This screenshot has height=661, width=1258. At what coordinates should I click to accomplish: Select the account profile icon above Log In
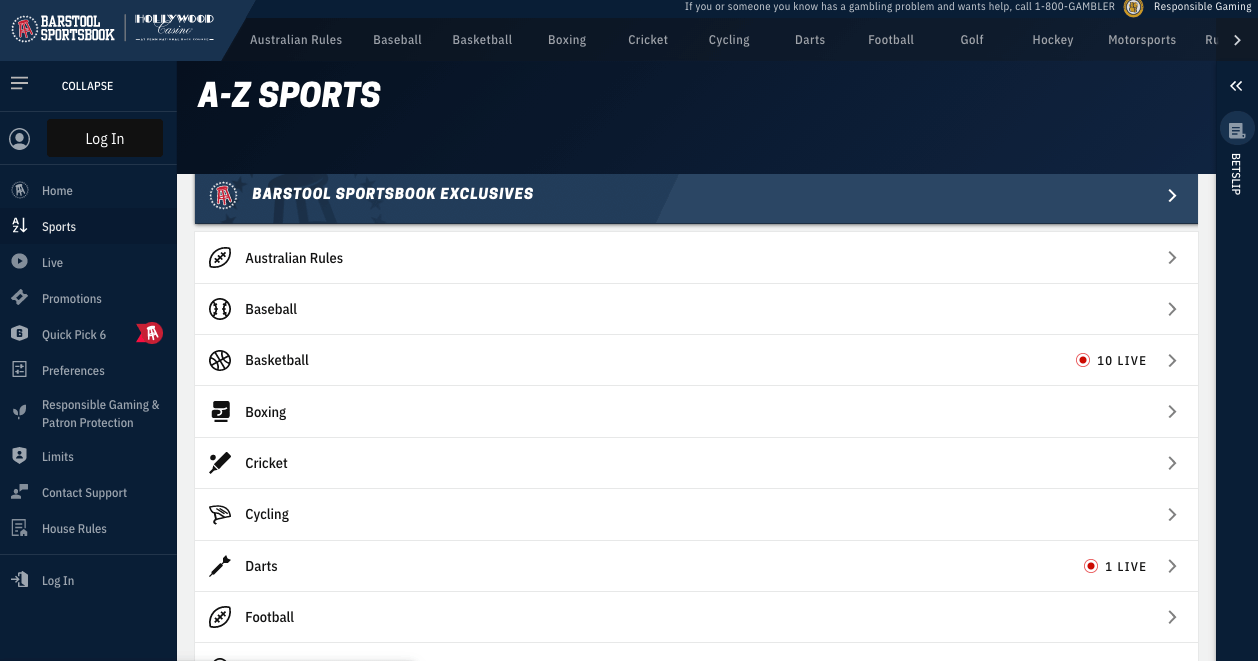coord(20,138)
